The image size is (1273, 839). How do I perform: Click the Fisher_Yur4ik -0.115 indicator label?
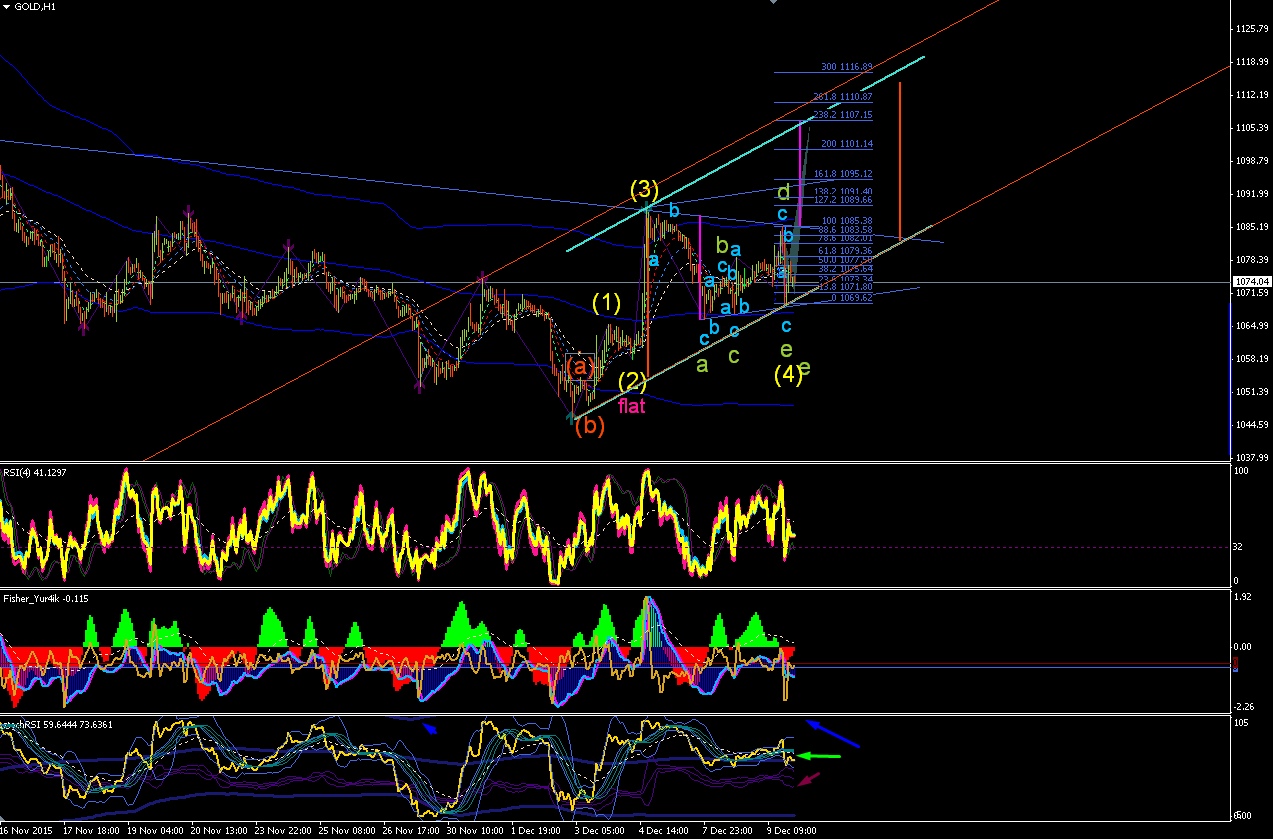point(46,597)
